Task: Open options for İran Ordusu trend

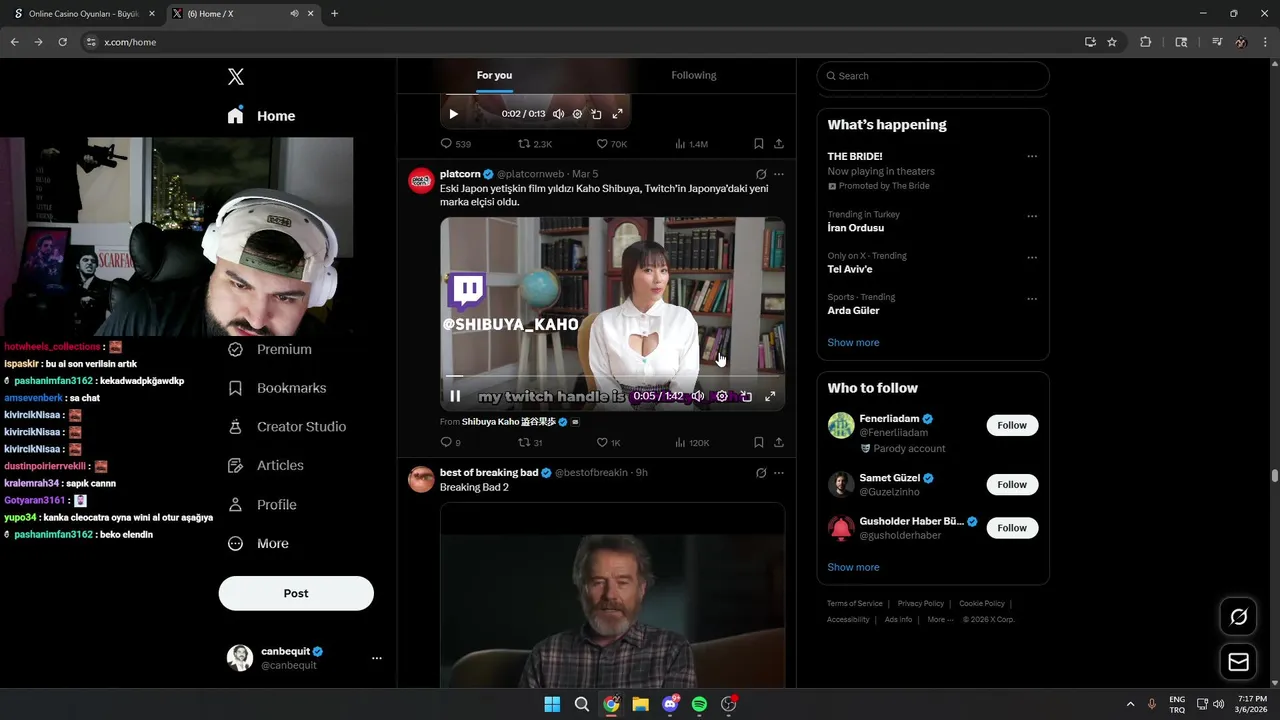Action: tap(1032, 216)
